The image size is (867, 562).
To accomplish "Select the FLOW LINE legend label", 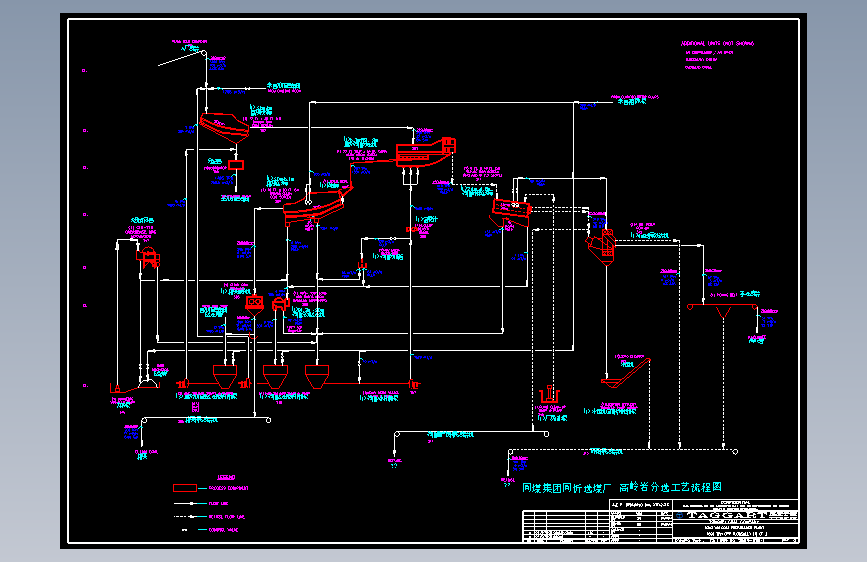I will (218, 503).
